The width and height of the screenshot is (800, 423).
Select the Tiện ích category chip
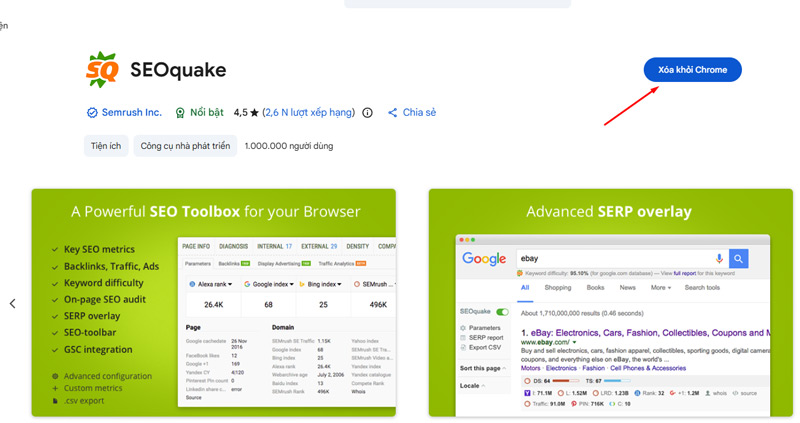tap(106, 146)
